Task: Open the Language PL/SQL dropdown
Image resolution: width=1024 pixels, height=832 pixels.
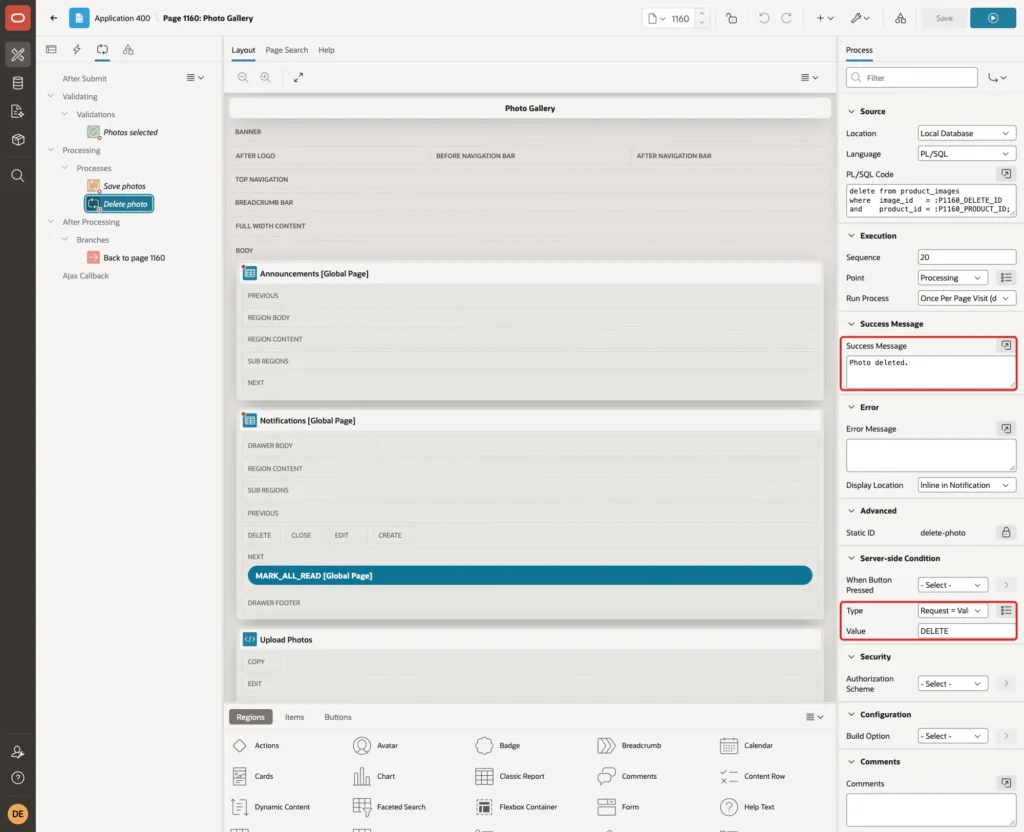Action: tap(966, 154)
